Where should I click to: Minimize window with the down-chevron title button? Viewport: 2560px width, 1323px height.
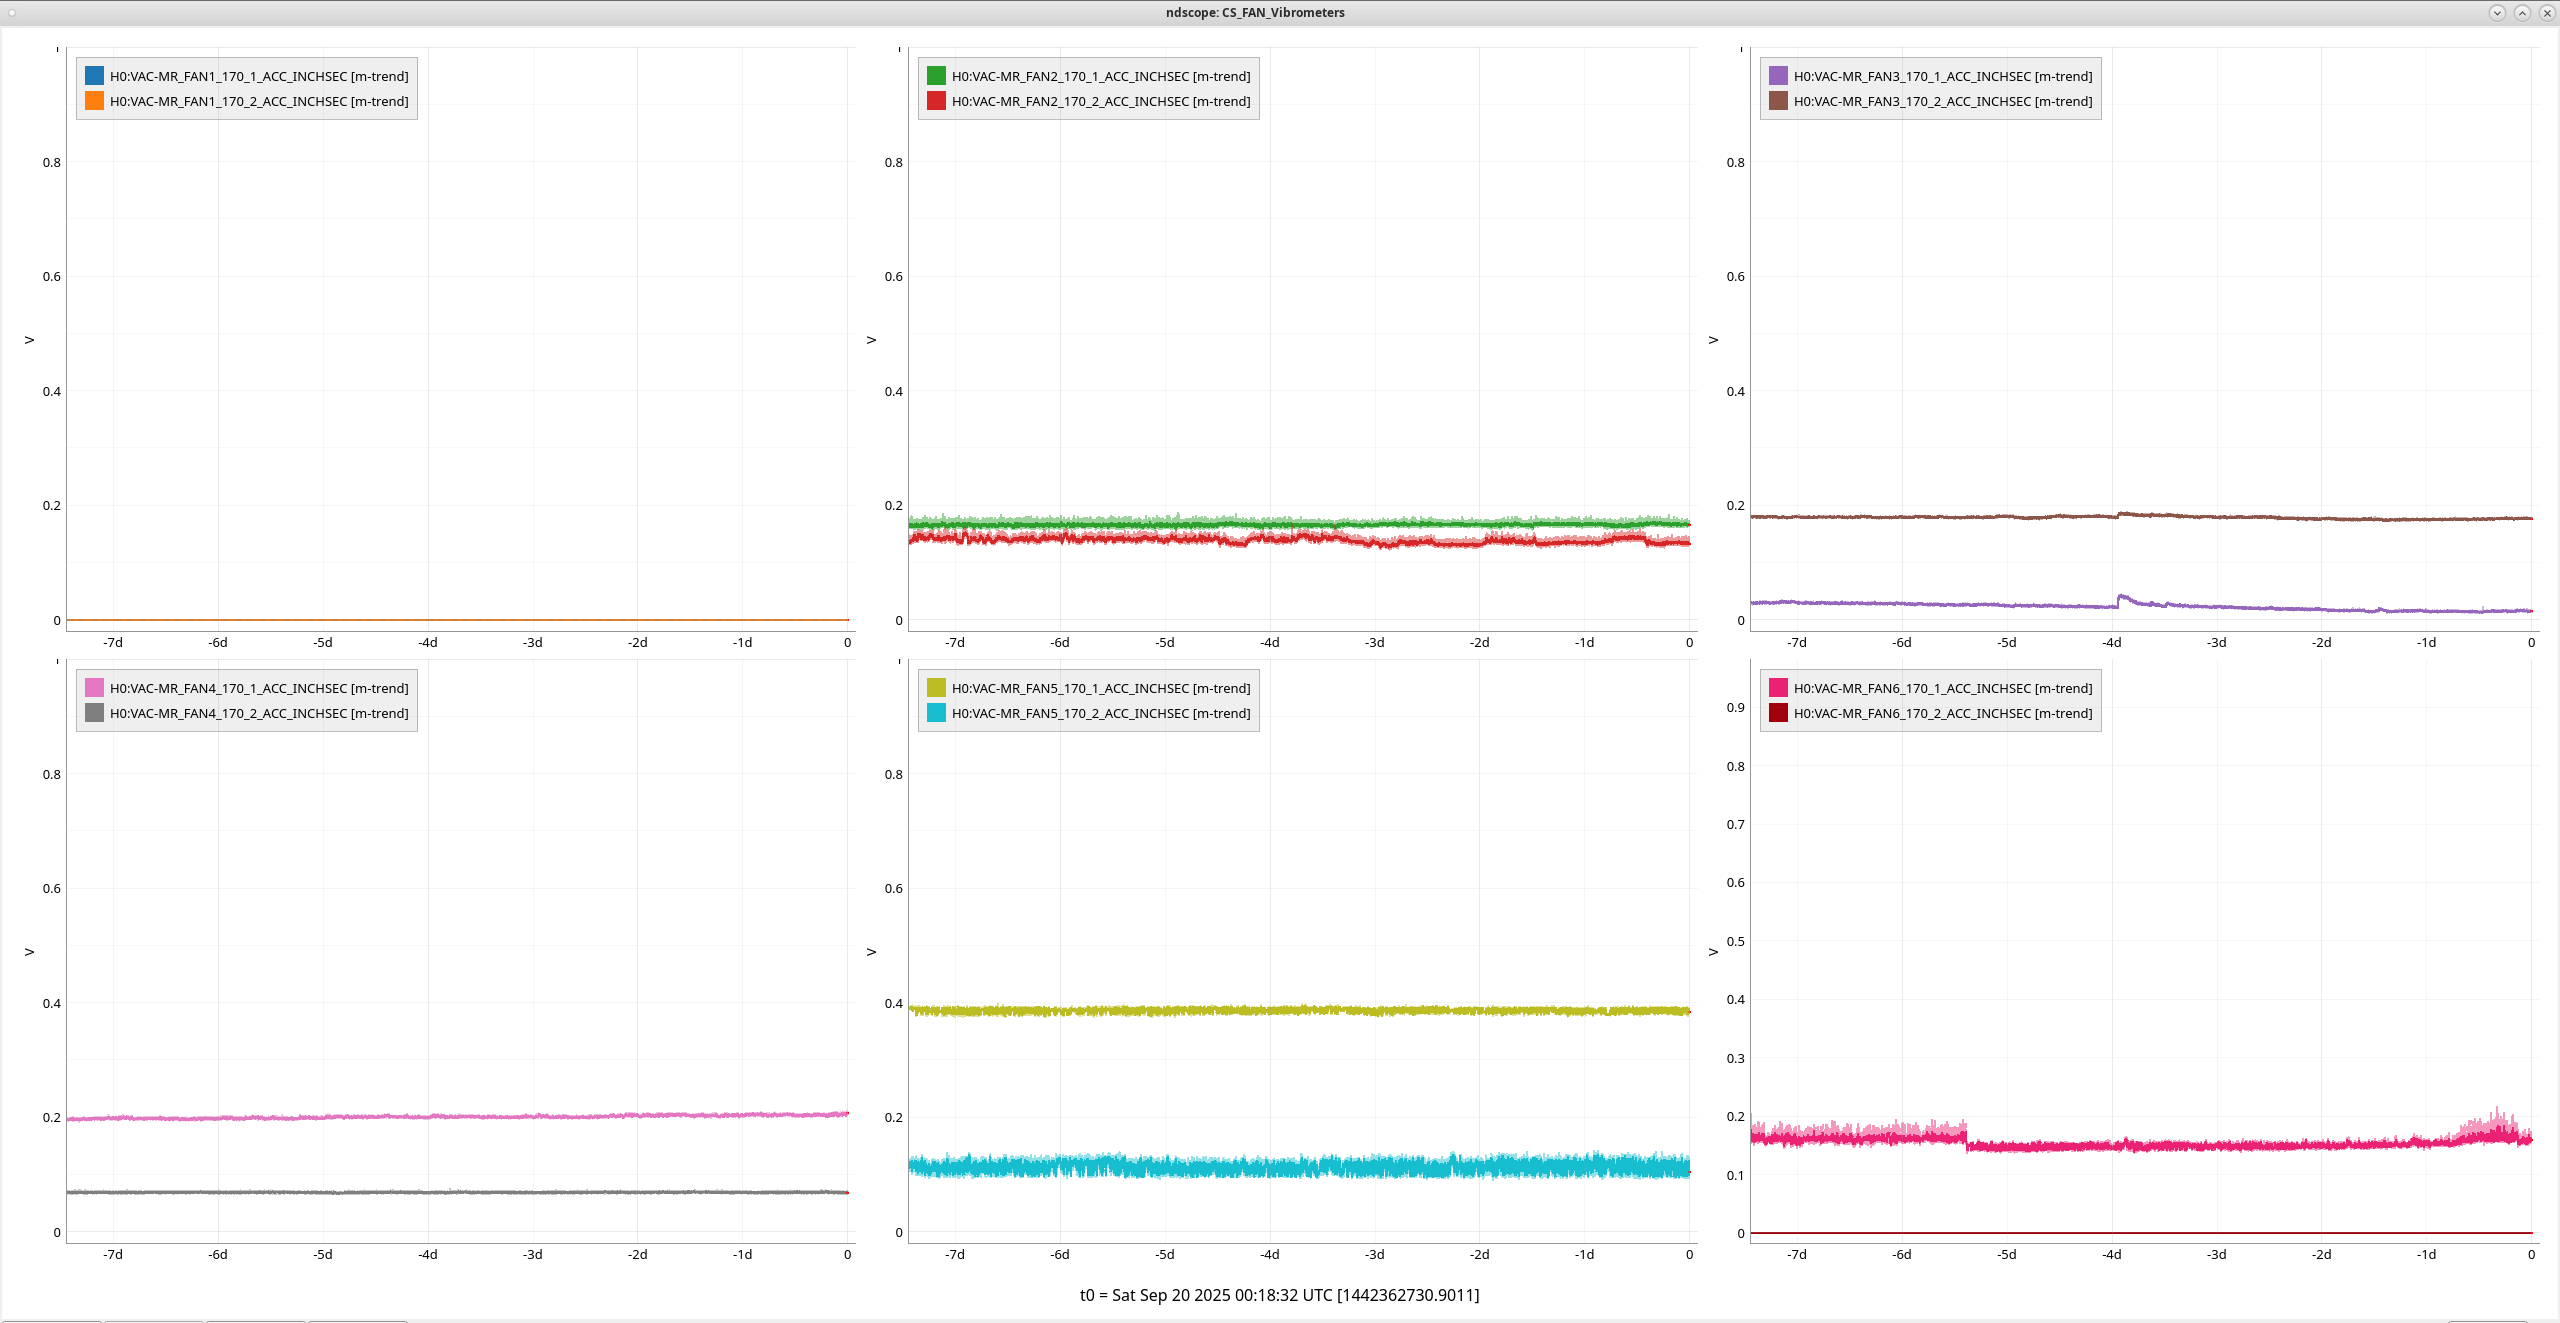[x=2497, y=13]
